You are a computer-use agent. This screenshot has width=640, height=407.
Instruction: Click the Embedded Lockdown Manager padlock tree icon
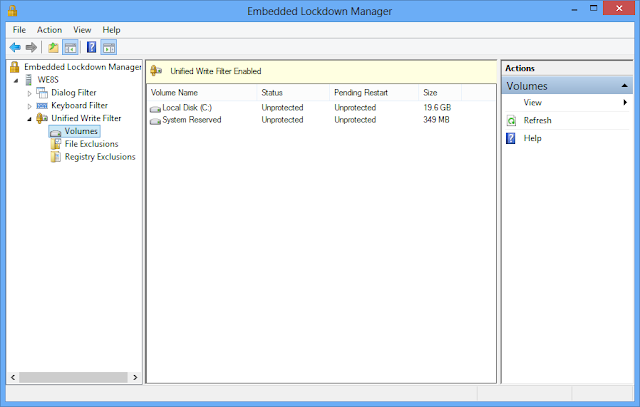[x=15, y=67]
